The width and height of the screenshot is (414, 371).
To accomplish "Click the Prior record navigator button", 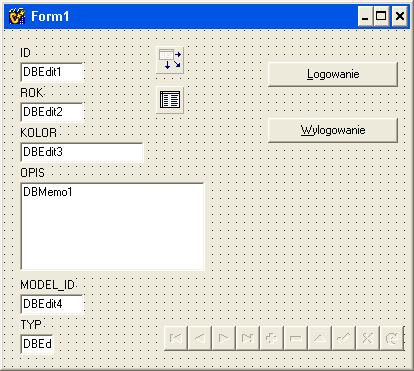I will click(200, 338).
